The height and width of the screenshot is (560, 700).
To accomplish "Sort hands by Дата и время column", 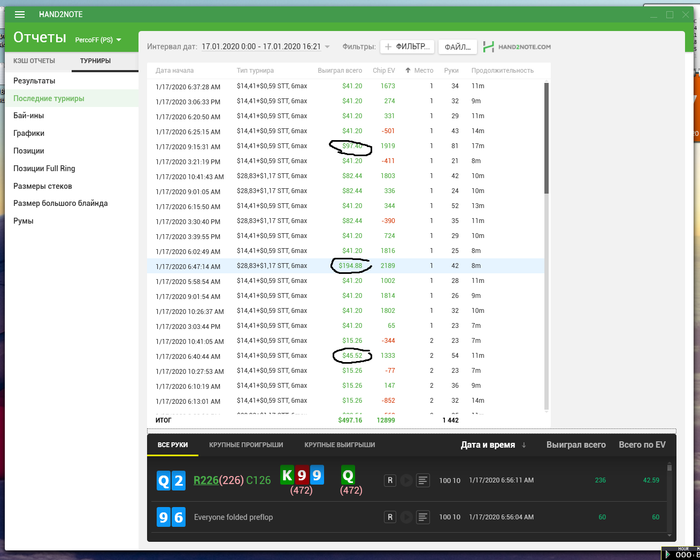I will (488, 444).
